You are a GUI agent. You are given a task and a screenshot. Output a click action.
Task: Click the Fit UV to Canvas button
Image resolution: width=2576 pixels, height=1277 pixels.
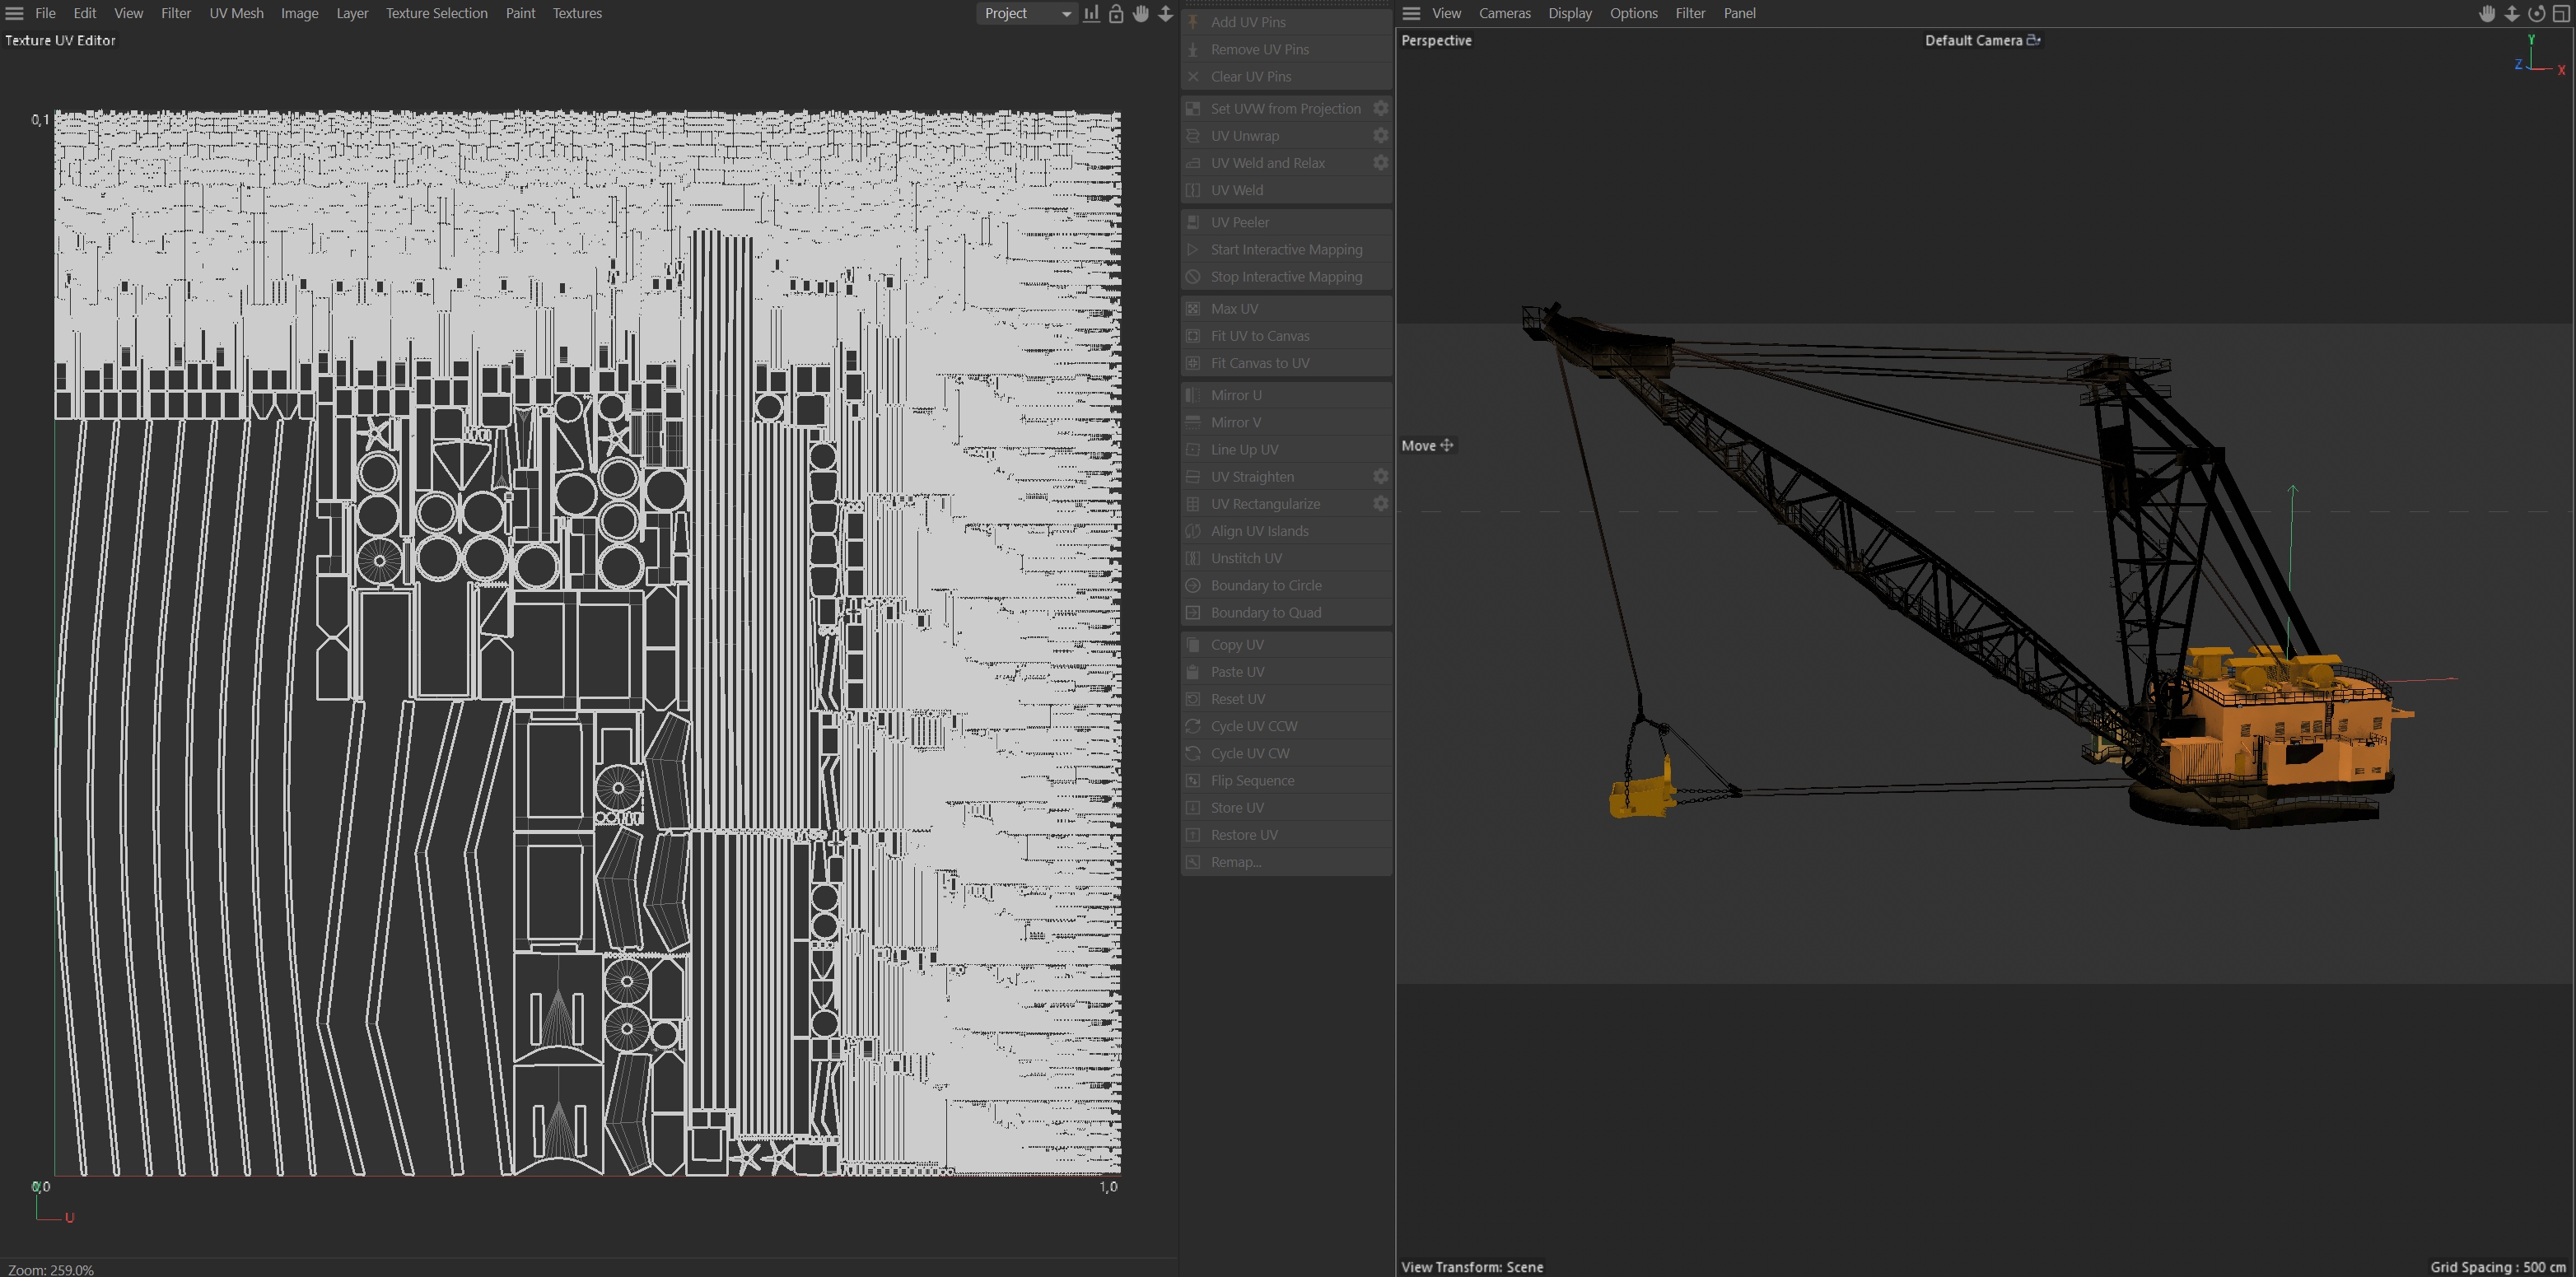[x=1259, y=336]
